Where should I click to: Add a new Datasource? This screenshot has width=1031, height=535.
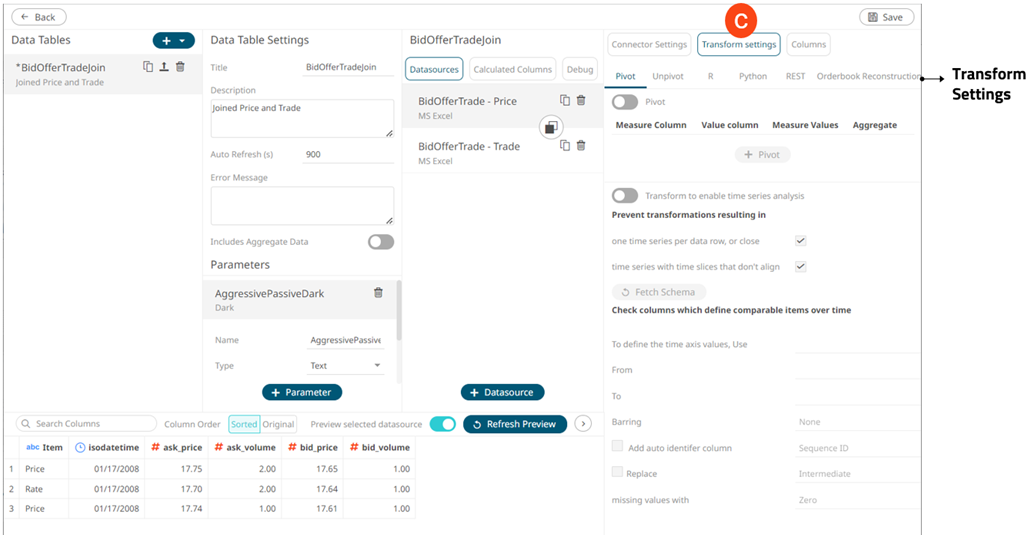[502, 392]
